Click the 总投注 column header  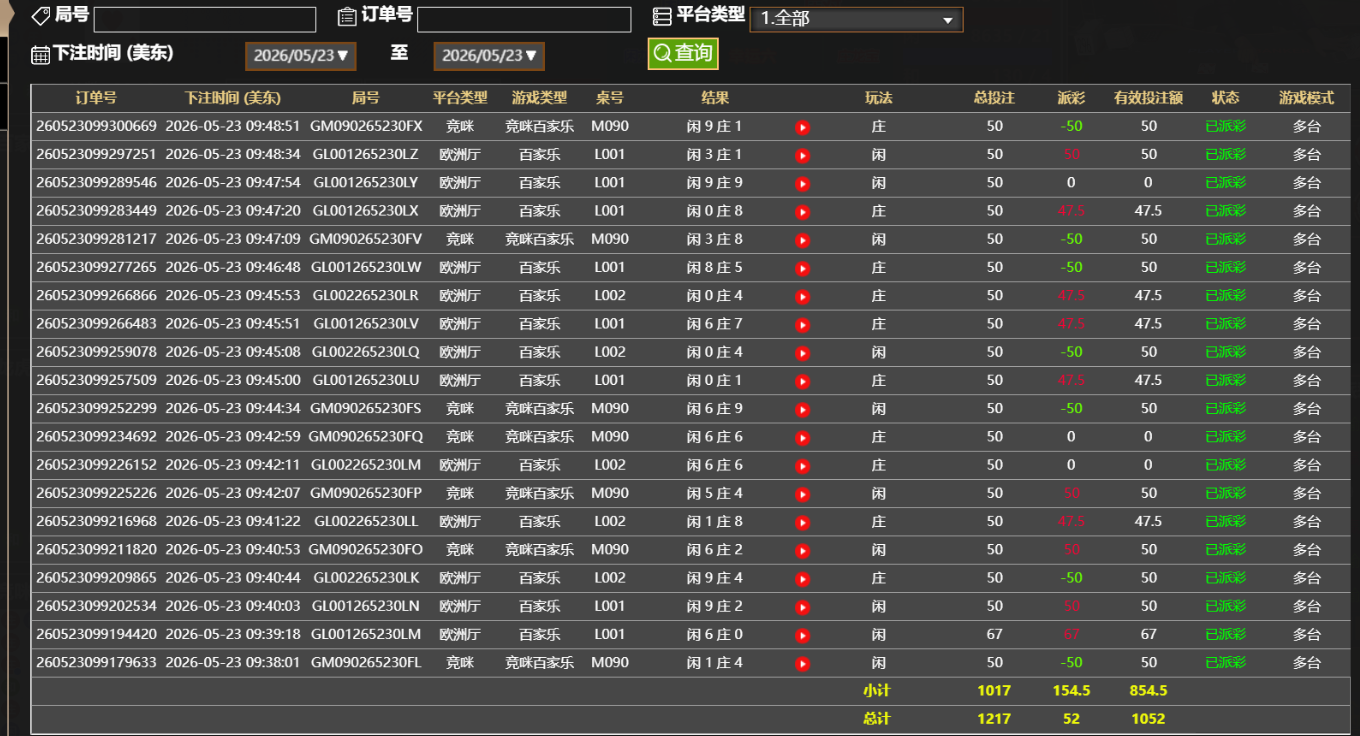994,98
